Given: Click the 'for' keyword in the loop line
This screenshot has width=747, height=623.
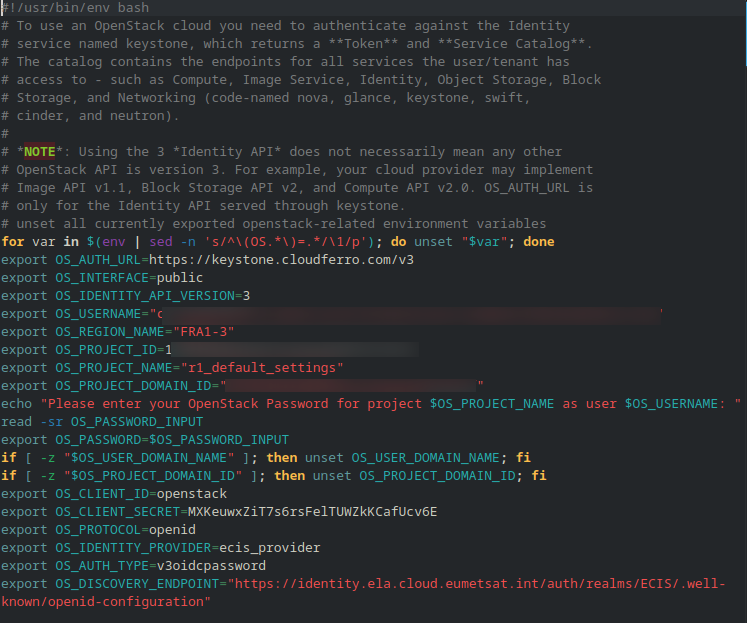Looking at the screenshot, I should click(x=13, y=242).
